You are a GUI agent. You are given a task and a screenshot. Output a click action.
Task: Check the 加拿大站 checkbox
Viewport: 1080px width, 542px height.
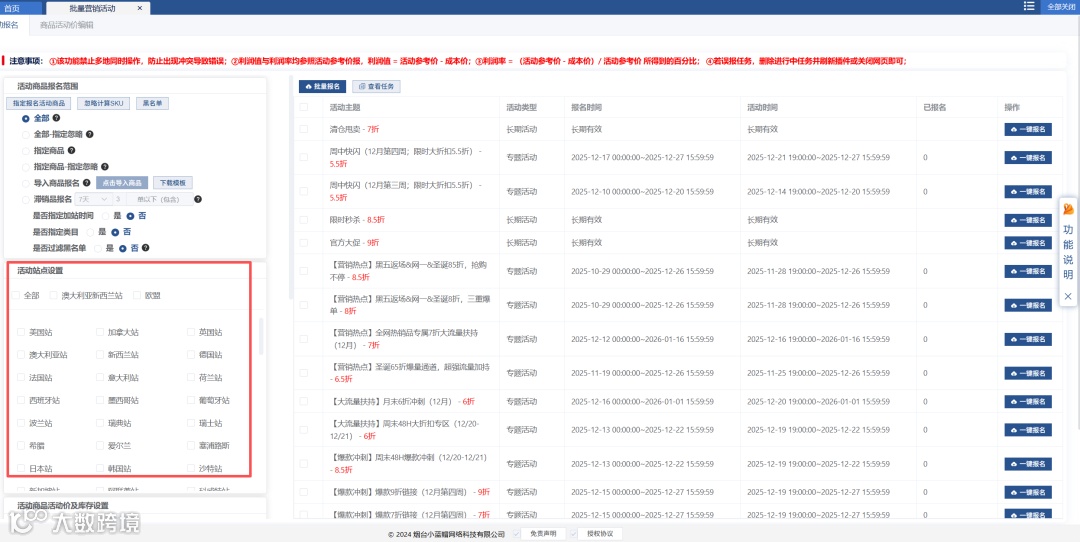point(100,333)
